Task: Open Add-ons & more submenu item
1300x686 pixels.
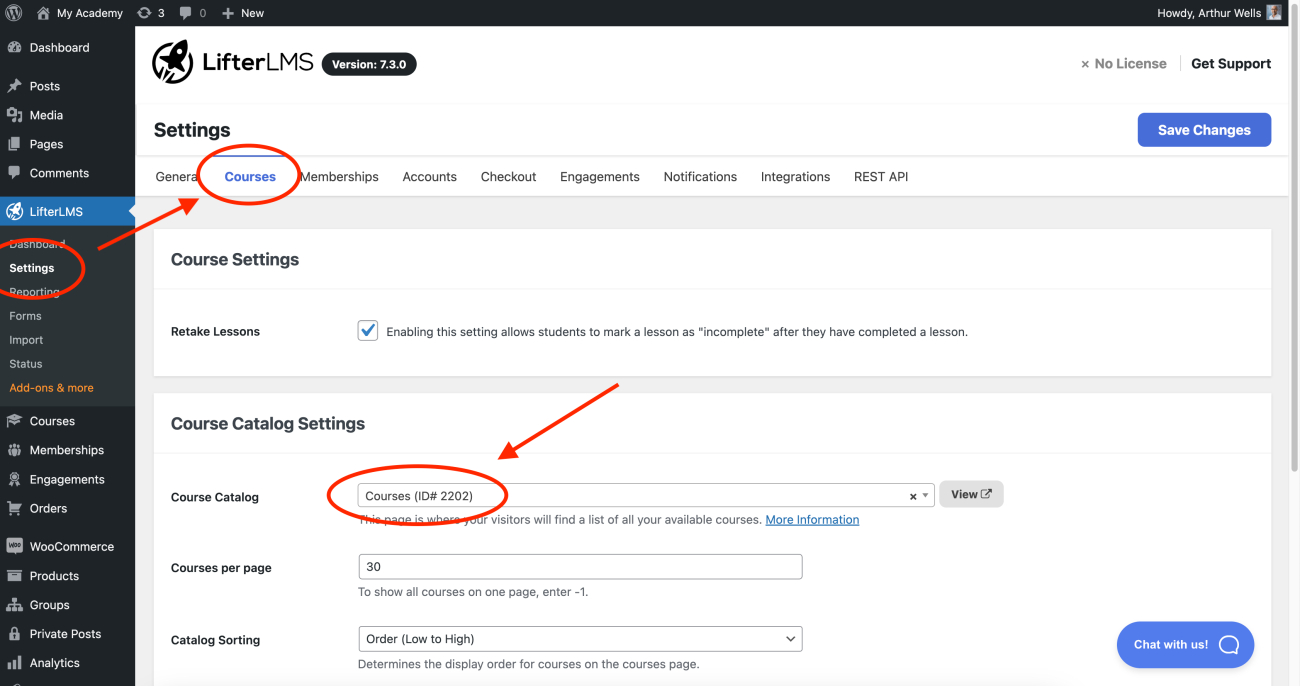Action: tap(52, 388)
